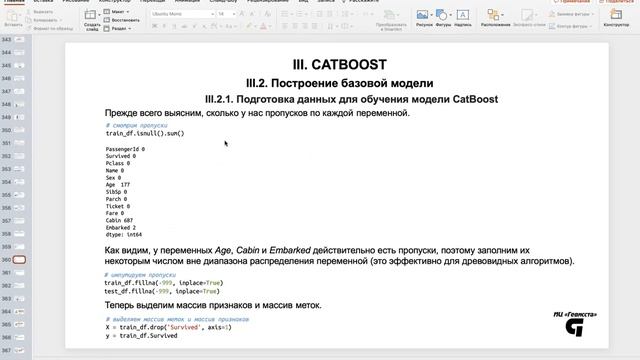The height and width of the screenshot is (360, 640).
Task: Open the font color dropdown arrow
Action: [x=271, y=27]
